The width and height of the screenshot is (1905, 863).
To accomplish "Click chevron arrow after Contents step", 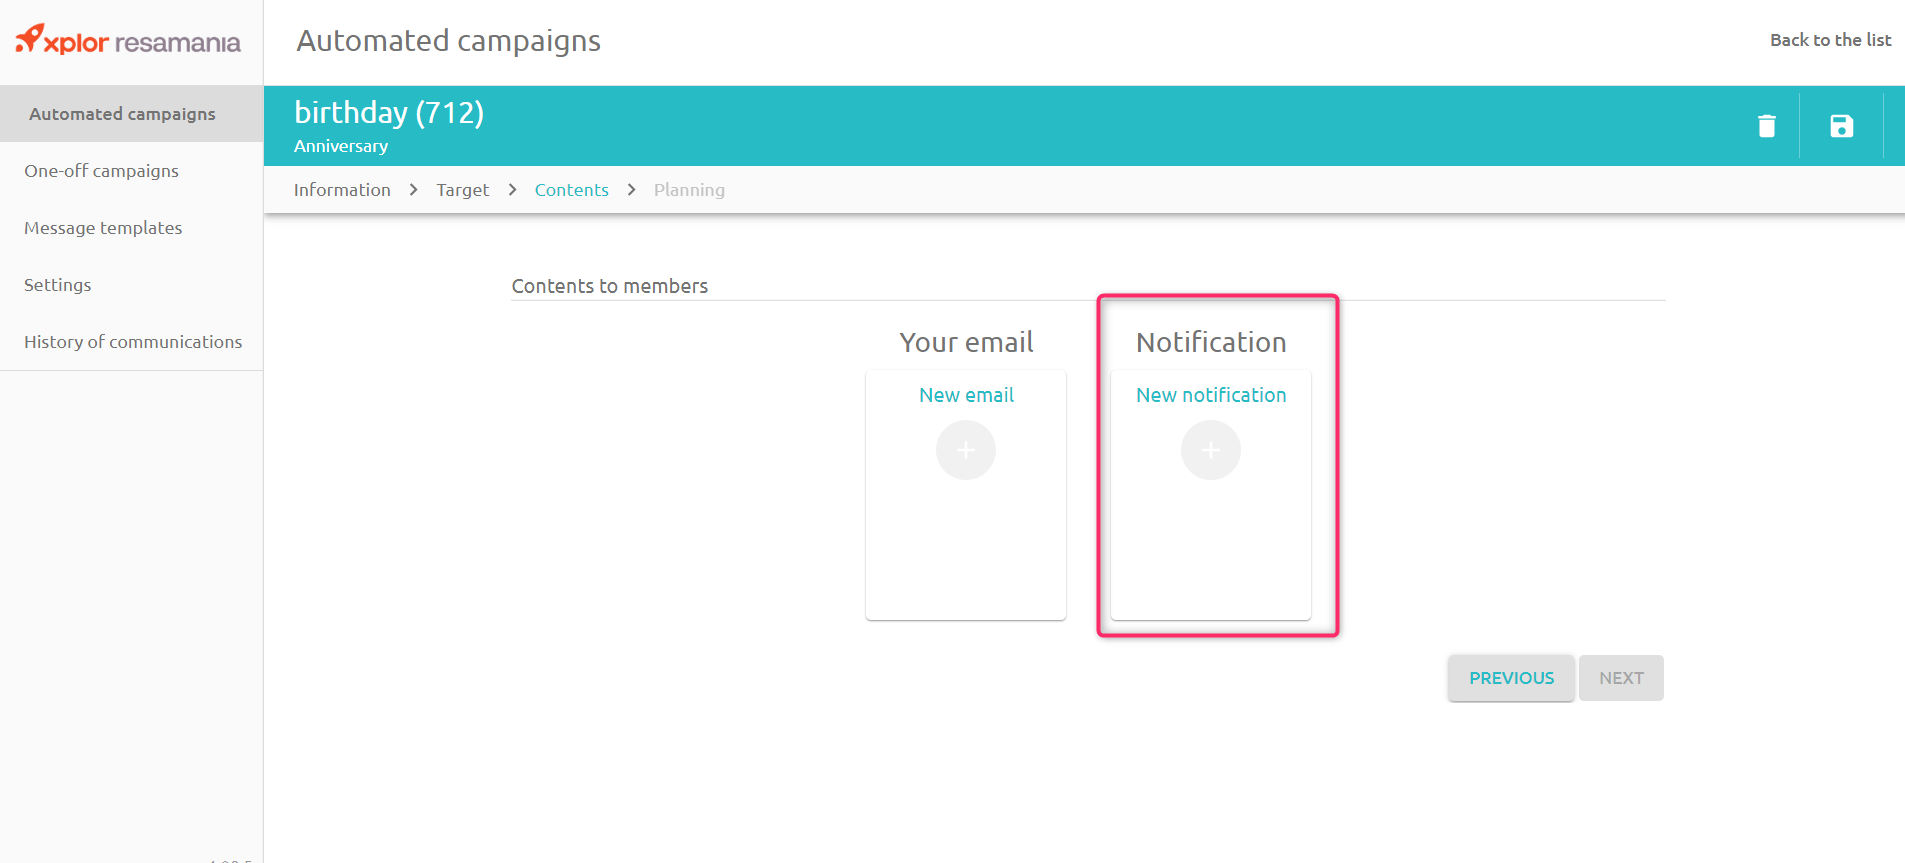I will point(631,190).
